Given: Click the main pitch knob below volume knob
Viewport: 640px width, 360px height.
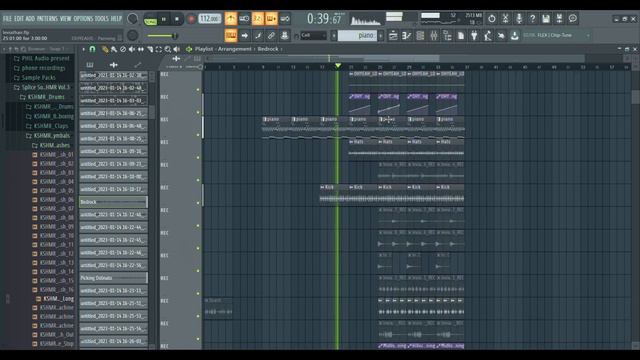Looking at the screenshot, I should [x=133, y=36].
